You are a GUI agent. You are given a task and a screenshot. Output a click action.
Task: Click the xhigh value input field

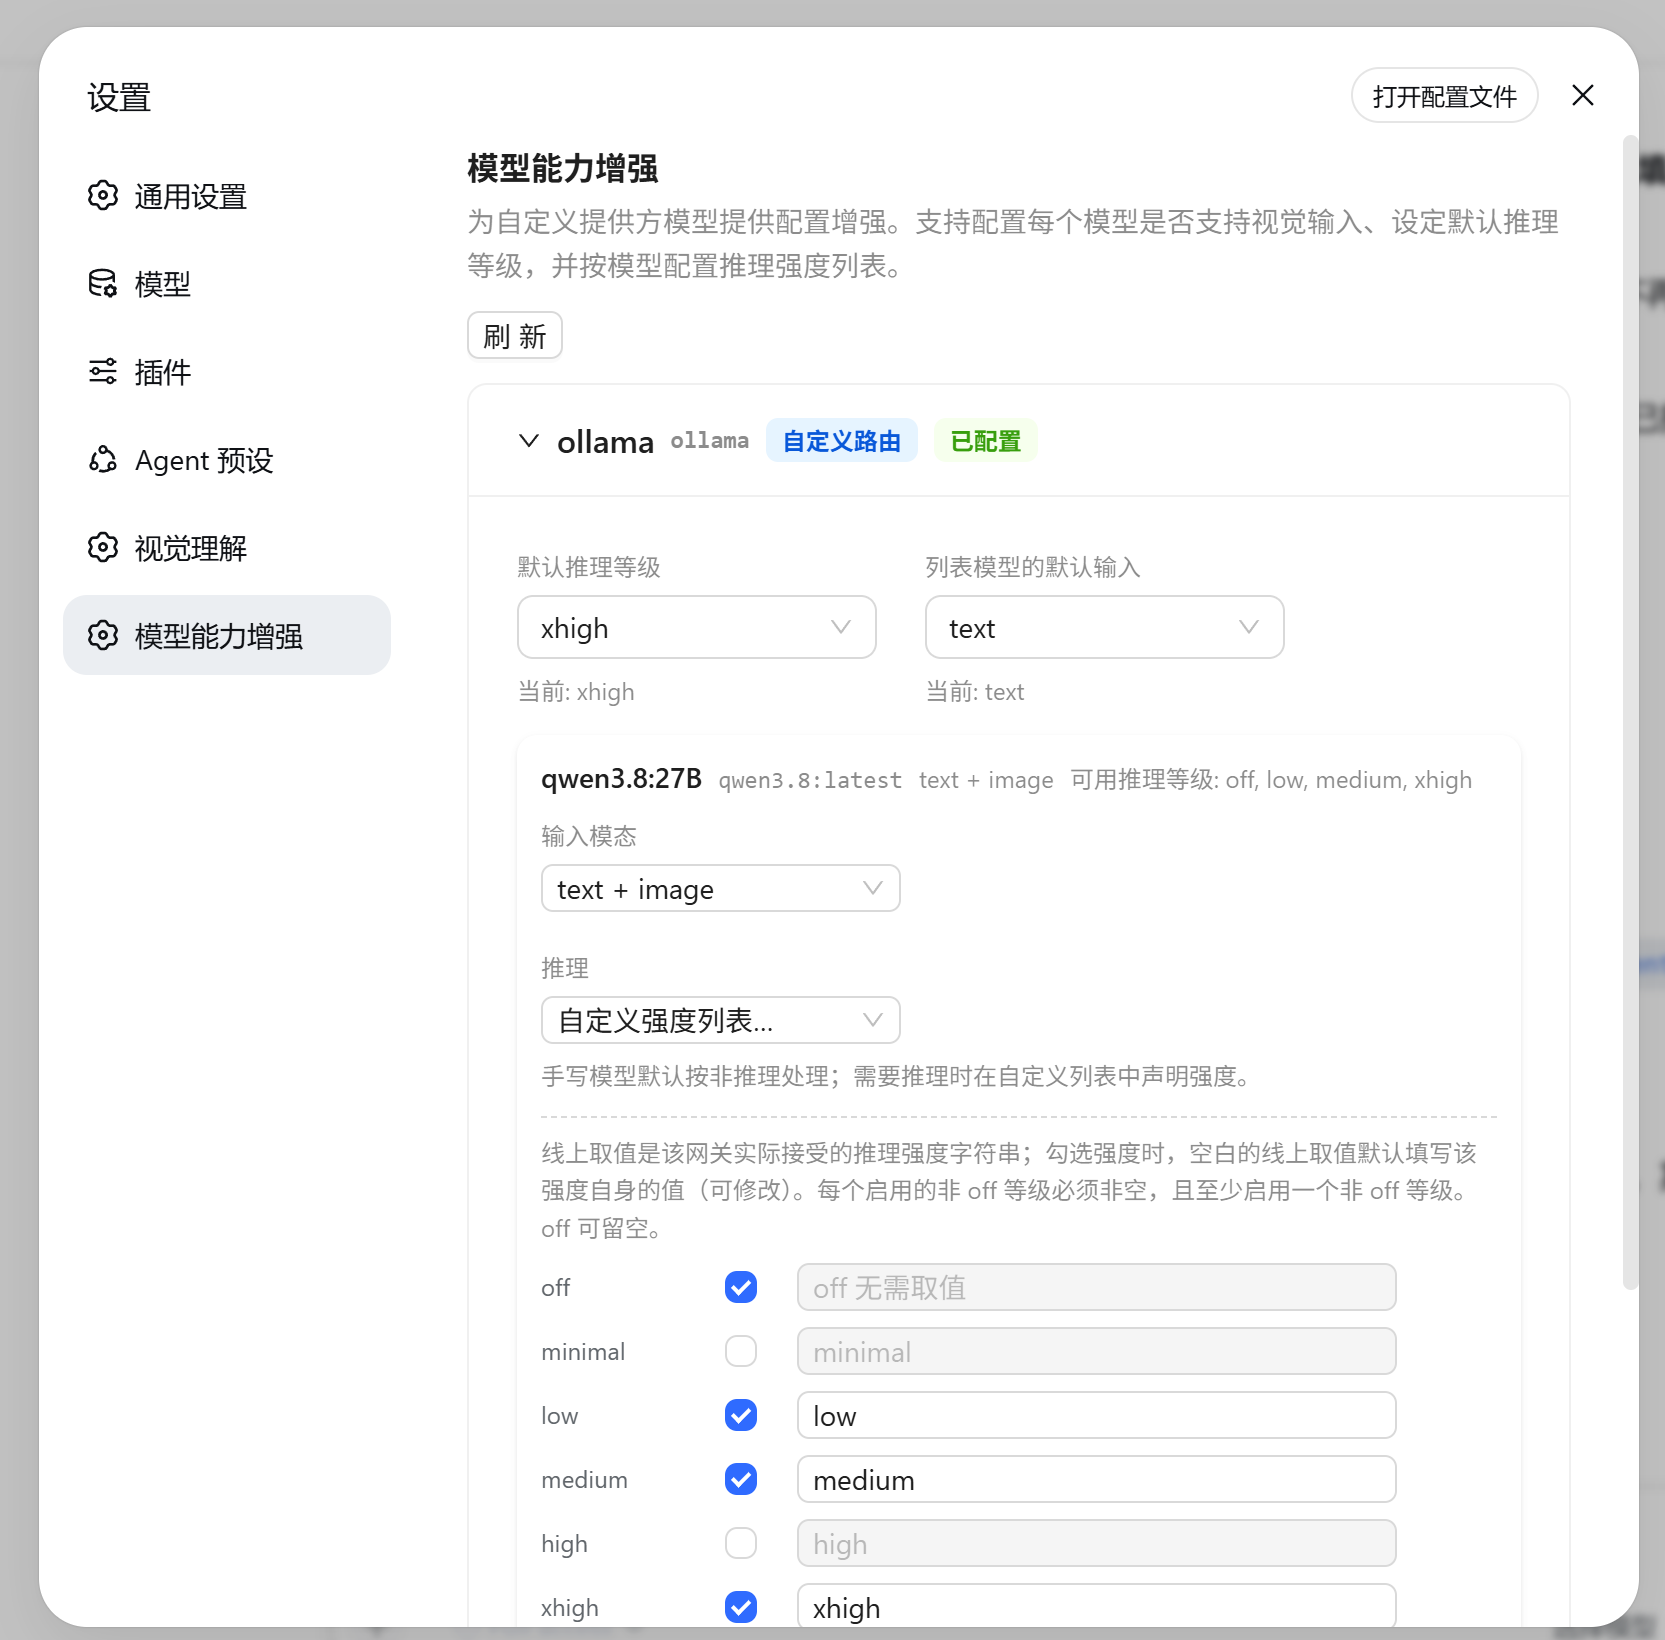1097,1605
